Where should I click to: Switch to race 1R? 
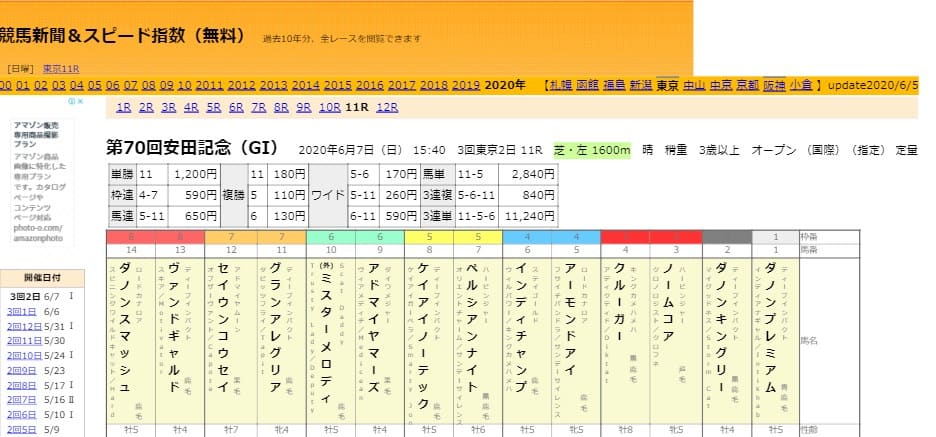click(x=124, y=107)
